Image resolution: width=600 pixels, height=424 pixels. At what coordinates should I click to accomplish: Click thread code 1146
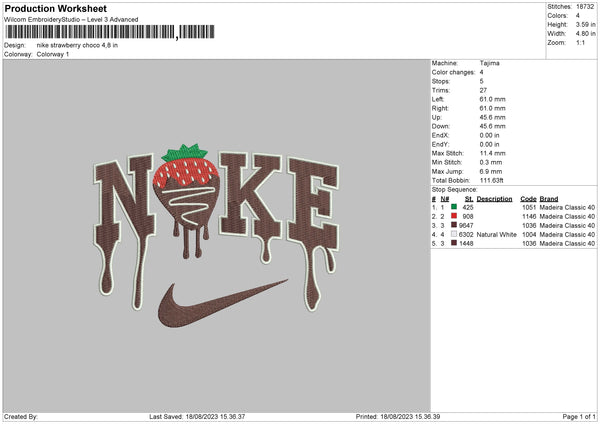coord(529,217)
